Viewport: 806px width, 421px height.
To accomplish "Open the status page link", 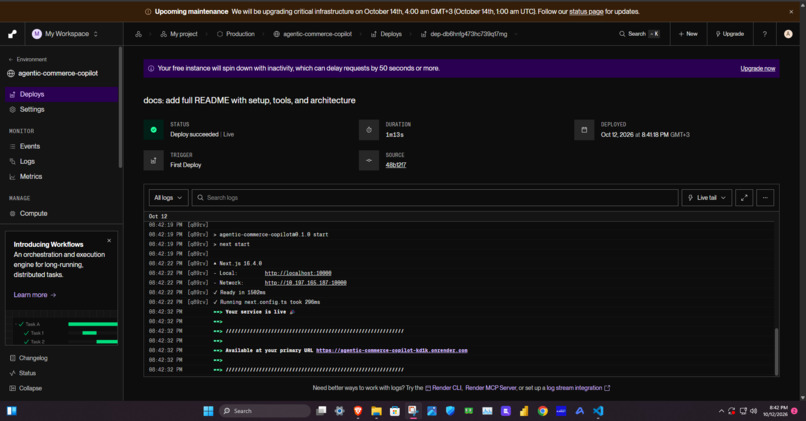I will point(586,11).
